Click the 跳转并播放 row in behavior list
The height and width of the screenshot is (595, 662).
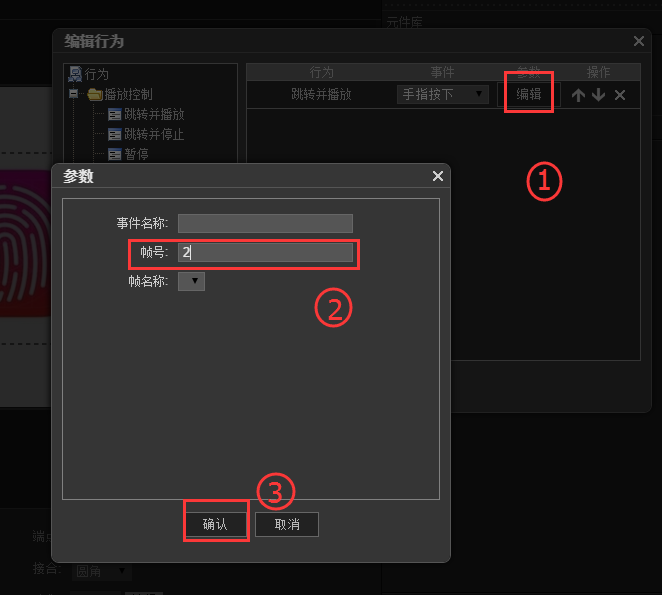(321, 95)
